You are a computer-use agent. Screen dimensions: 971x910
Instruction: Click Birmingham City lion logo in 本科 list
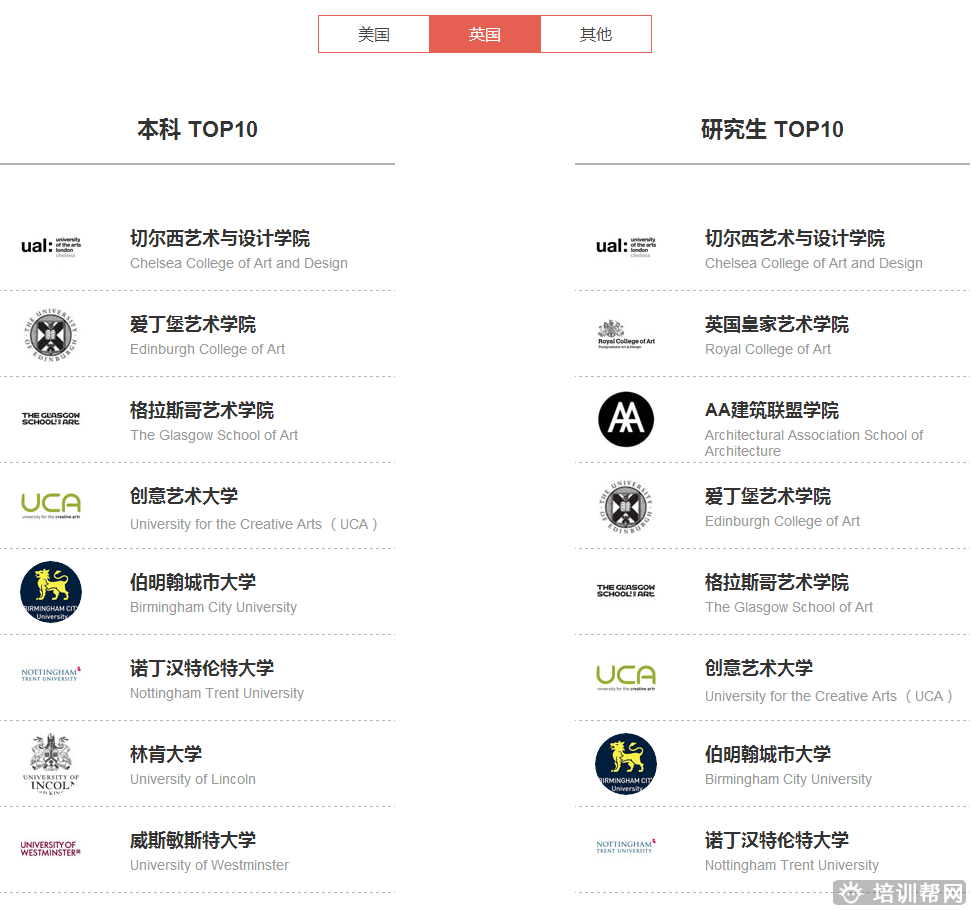[51, 592]
